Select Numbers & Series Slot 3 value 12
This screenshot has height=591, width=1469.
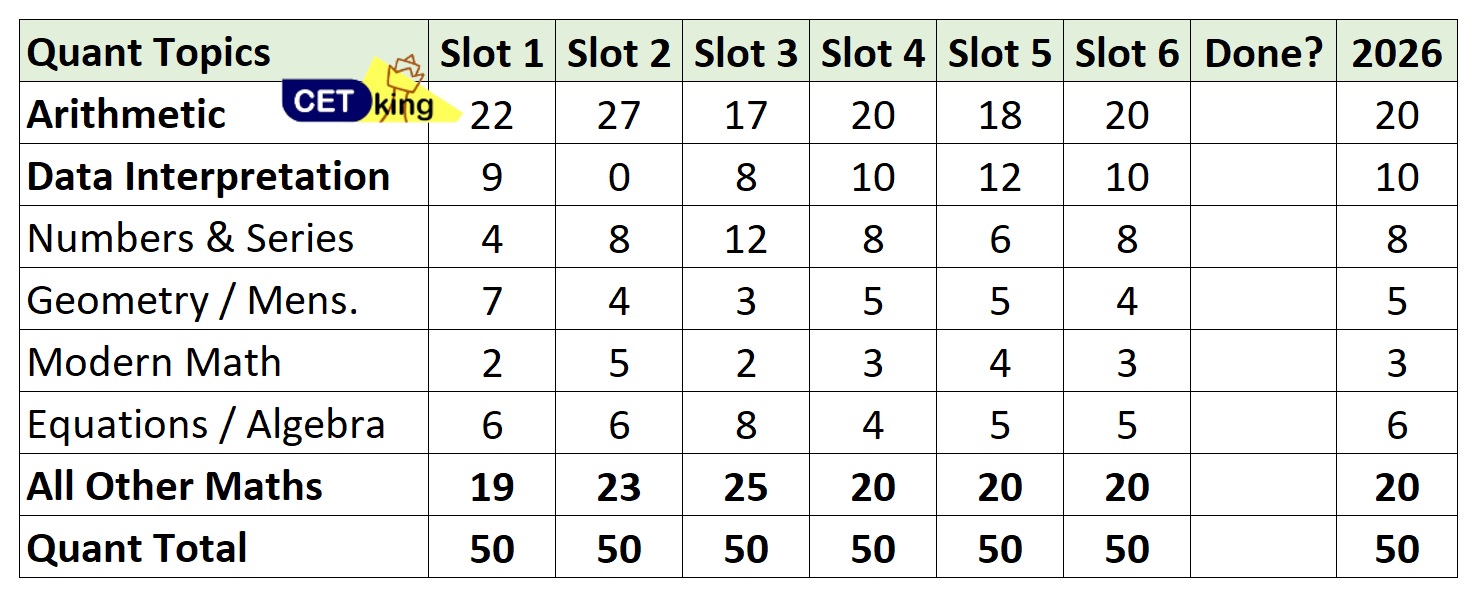745,239
